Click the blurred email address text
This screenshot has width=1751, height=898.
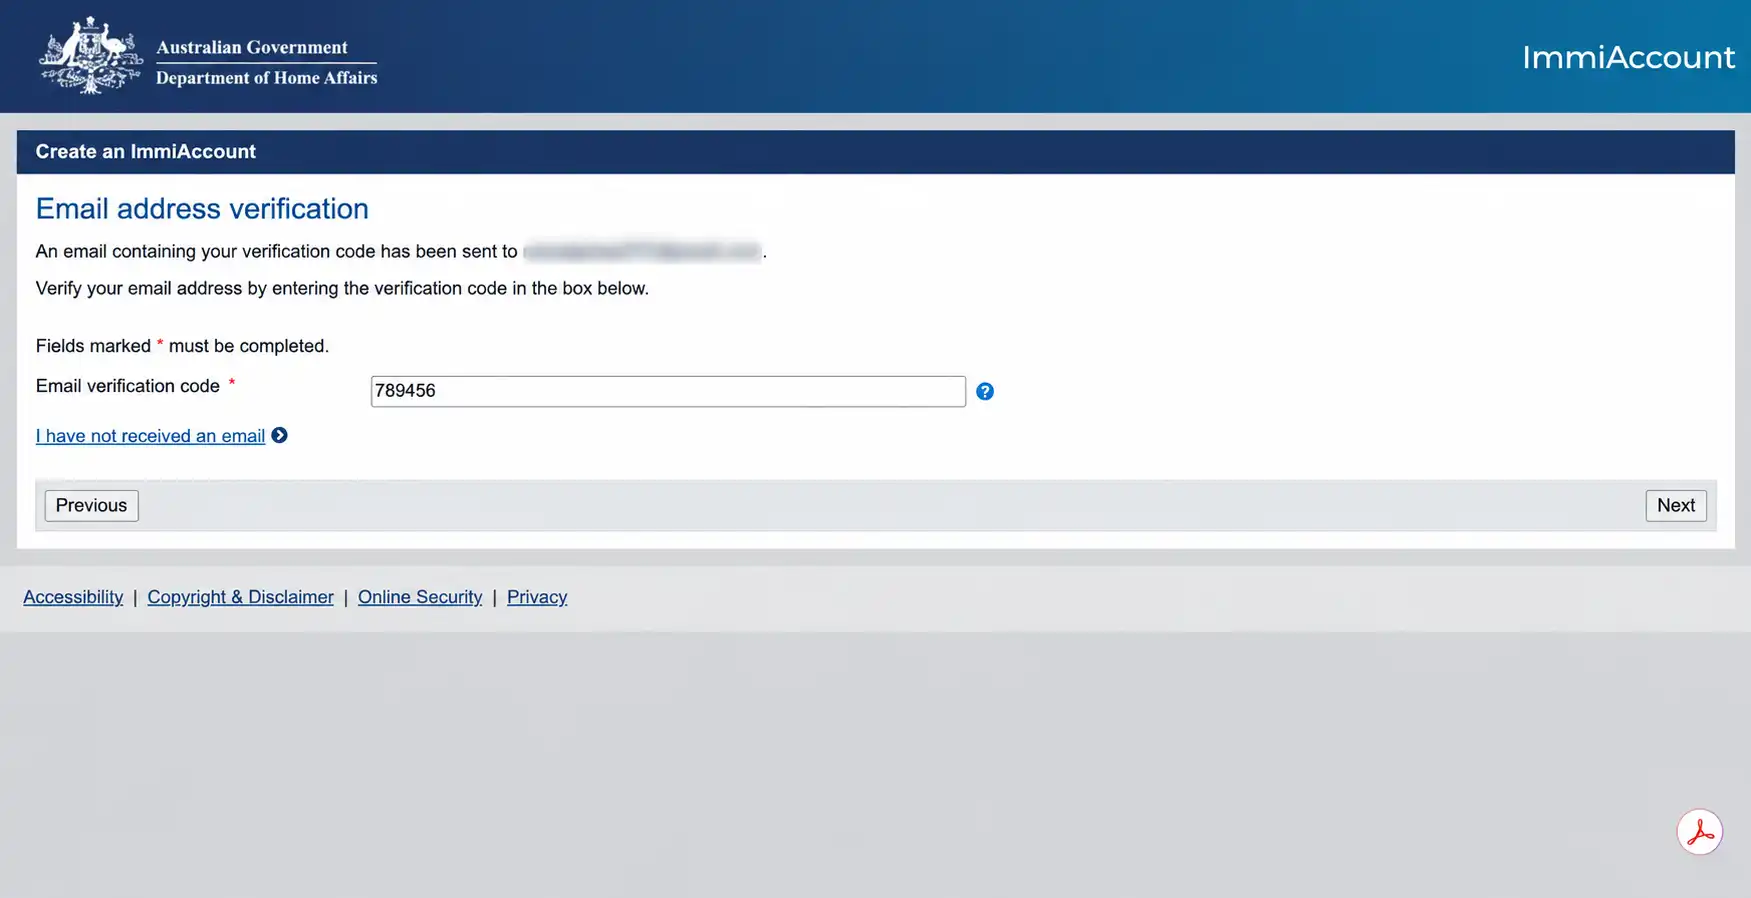tap(642, 251)
